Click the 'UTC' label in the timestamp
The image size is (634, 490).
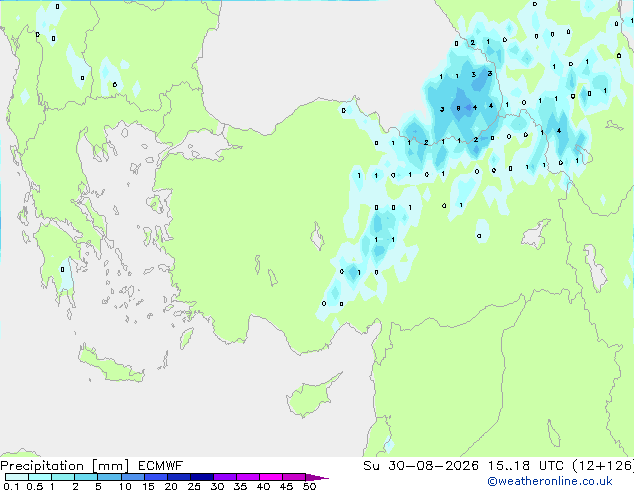click(x=551, y=466)
